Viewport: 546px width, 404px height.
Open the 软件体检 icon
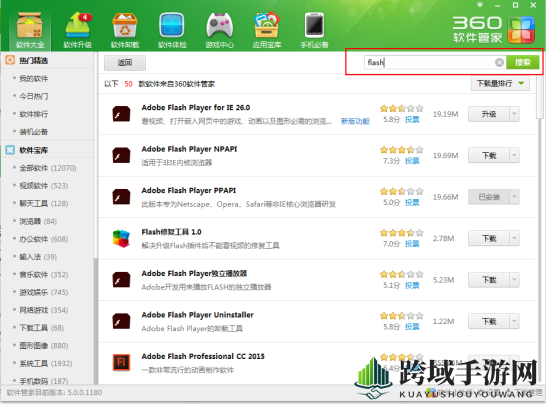click(172, 30)
